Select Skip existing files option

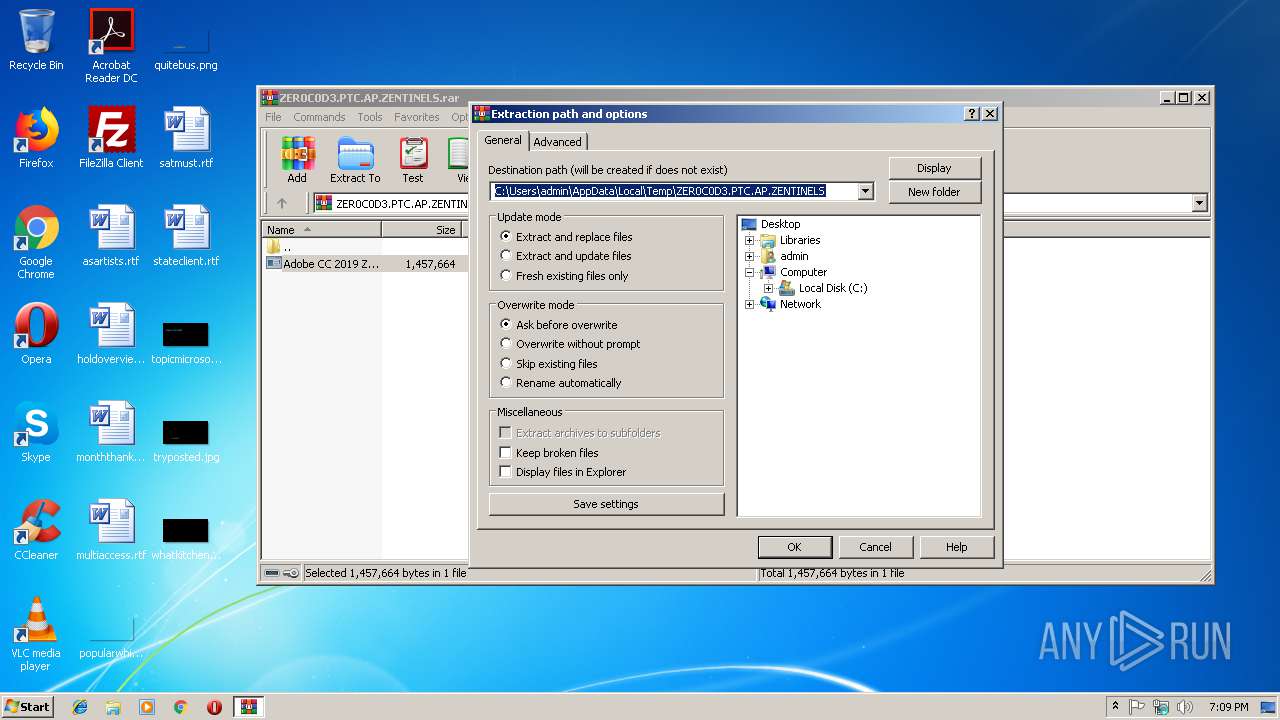[x=549, y=364]
